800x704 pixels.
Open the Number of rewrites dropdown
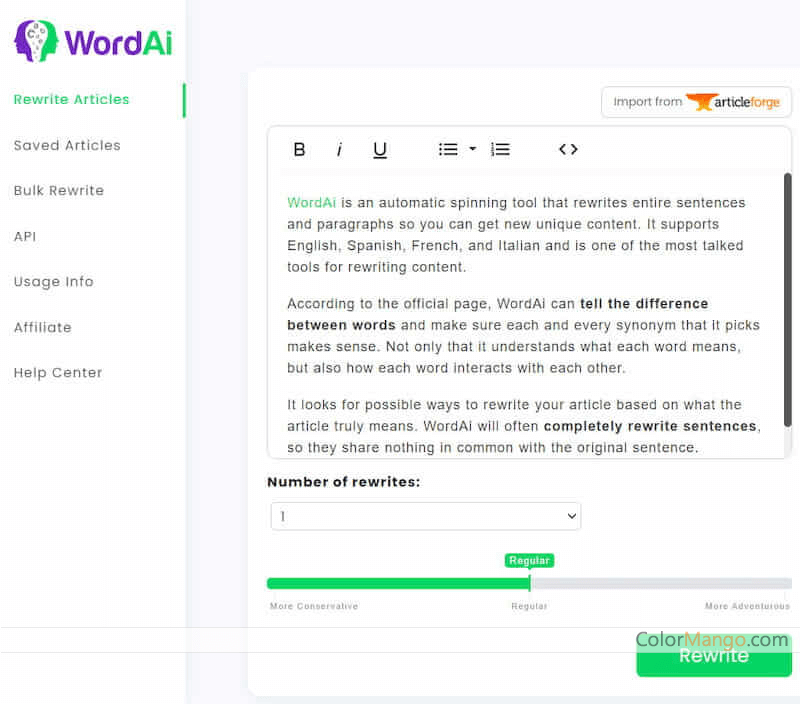tap(426, 516)
